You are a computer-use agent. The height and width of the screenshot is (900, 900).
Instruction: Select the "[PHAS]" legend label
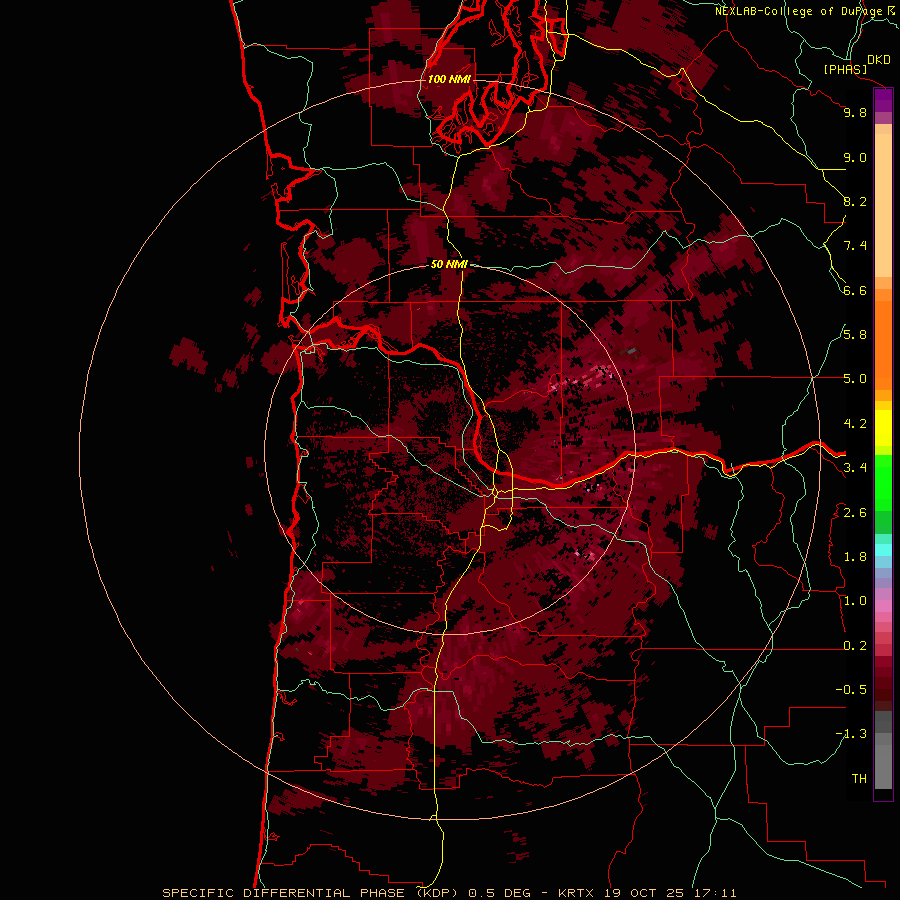click(845, 69)
